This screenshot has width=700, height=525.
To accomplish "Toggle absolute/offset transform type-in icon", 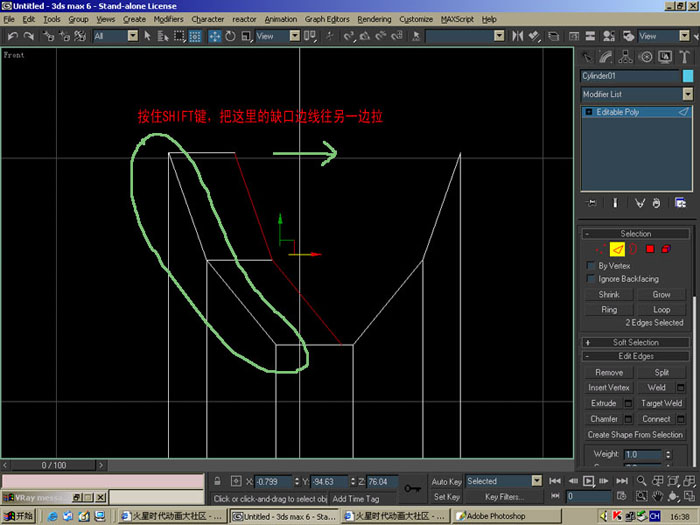I will pos(236,481).
